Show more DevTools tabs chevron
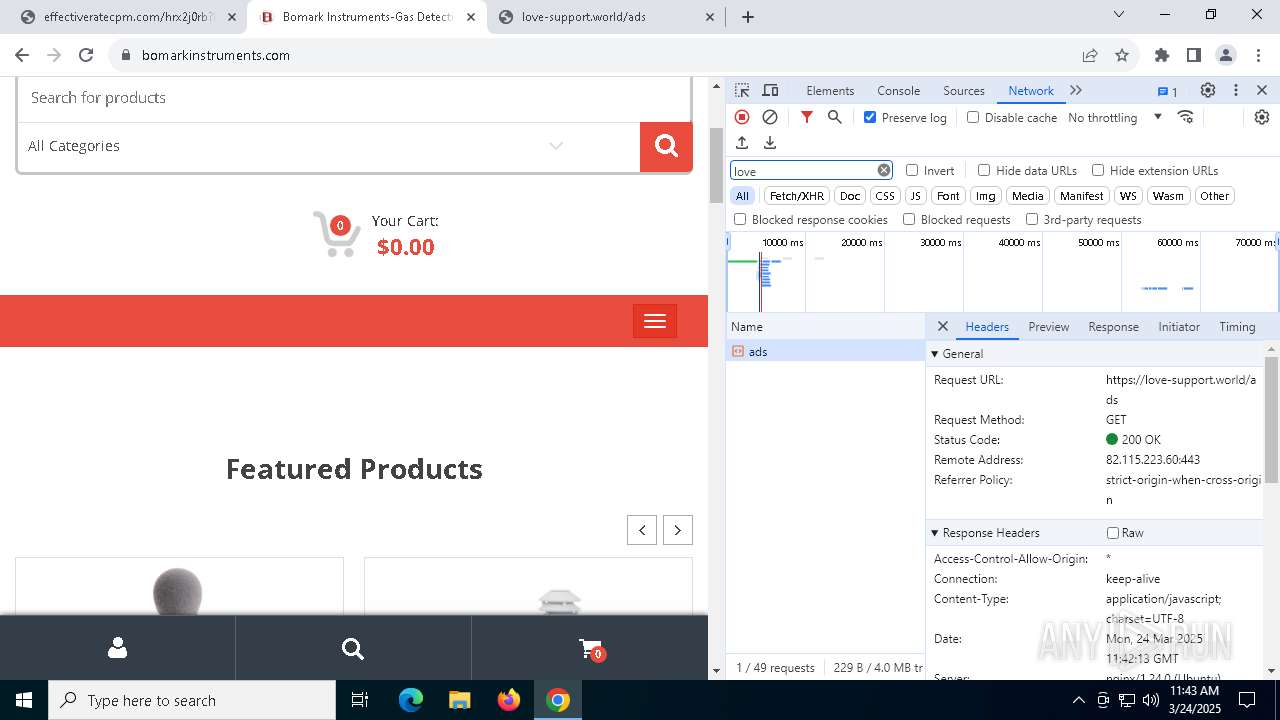The height and width of the screenshot is (720, 1280). (1076, 90)
